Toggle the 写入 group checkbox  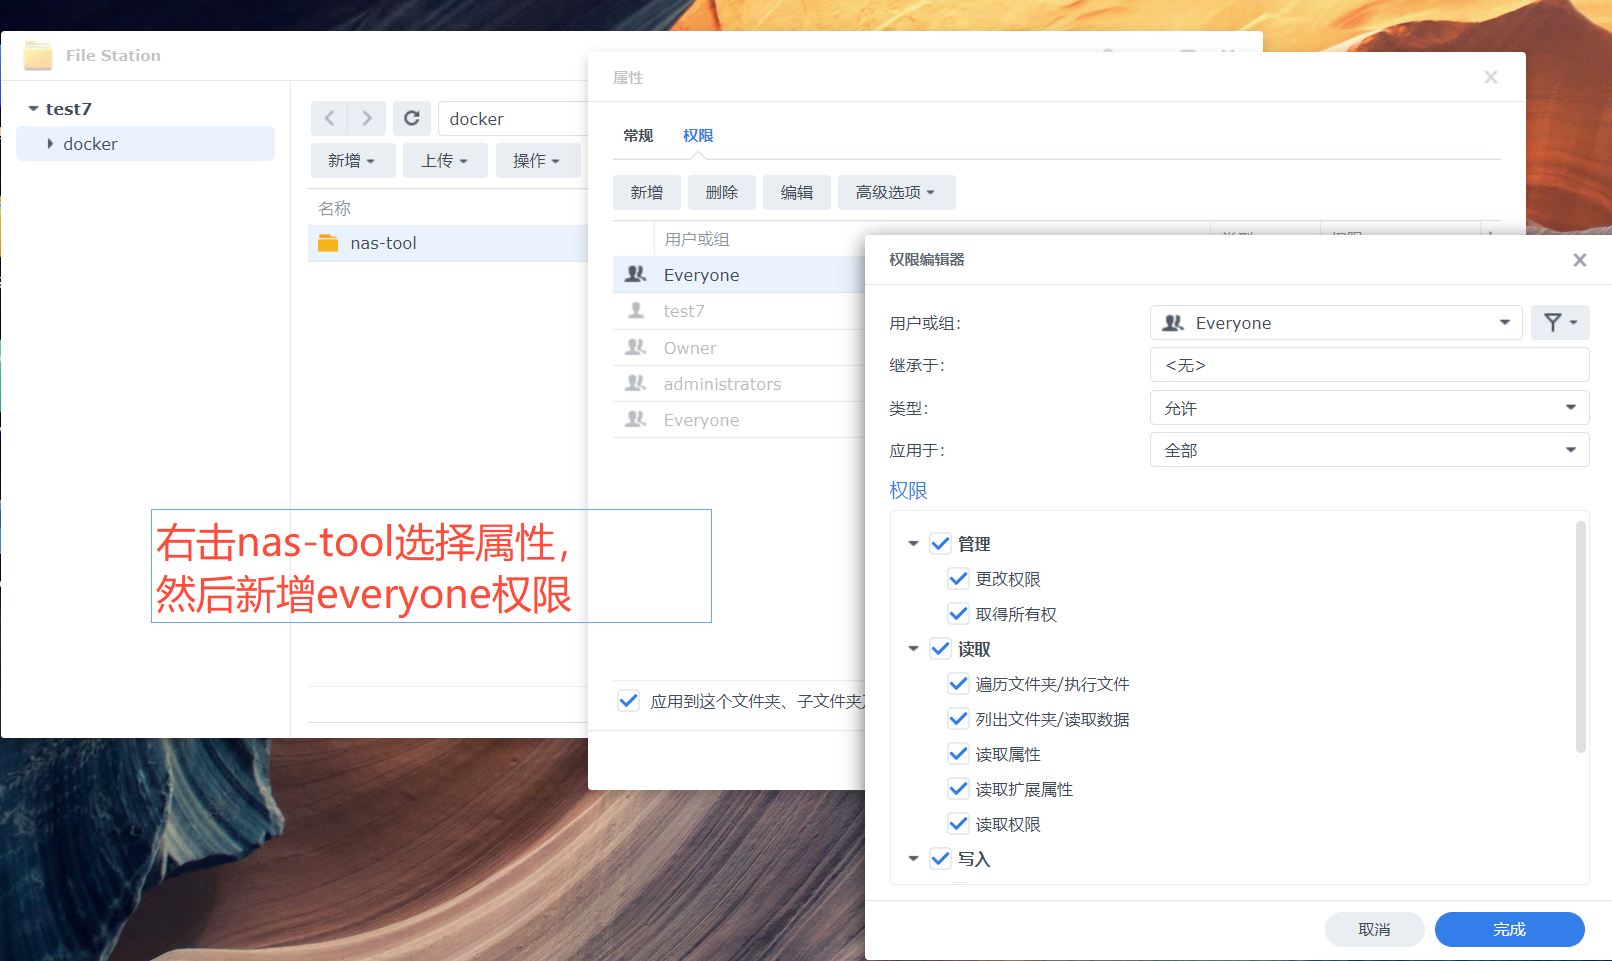point(940,858)
